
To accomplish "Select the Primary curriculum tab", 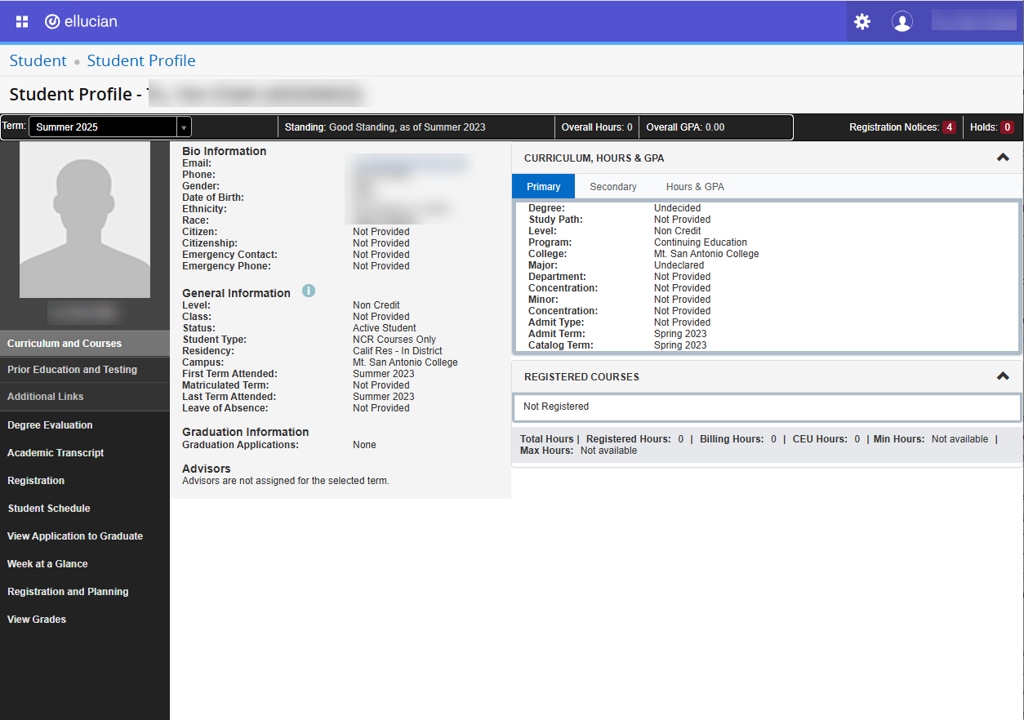I will pyautogui.click(x=543, y=187).
